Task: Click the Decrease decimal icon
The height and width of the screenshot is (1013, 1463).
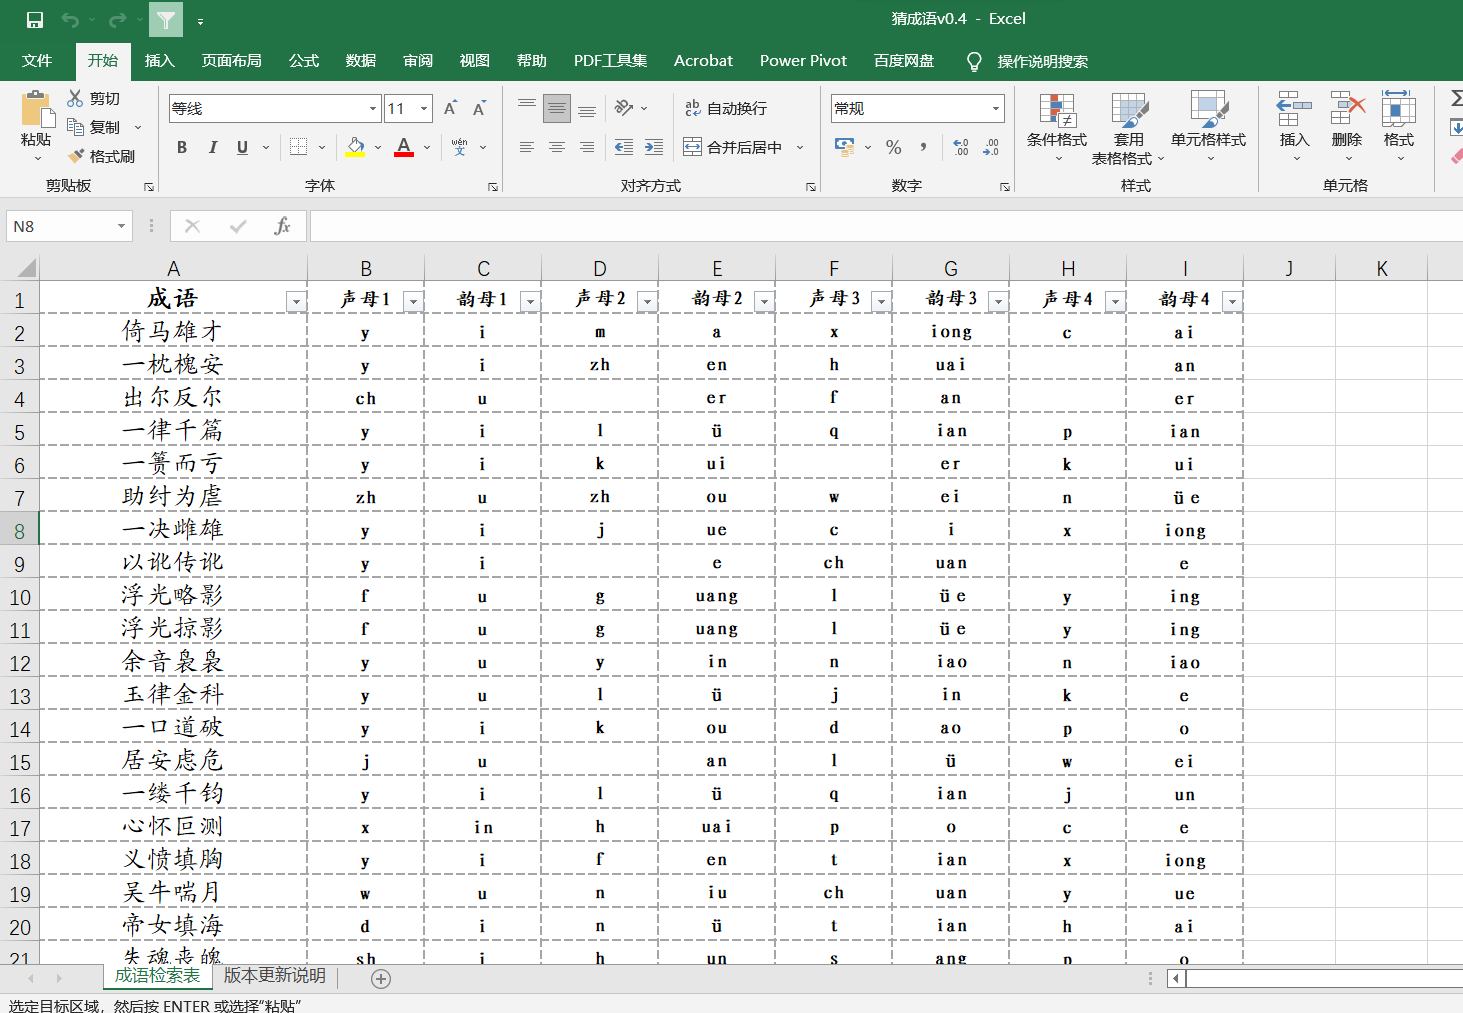Action: (991, 147)
